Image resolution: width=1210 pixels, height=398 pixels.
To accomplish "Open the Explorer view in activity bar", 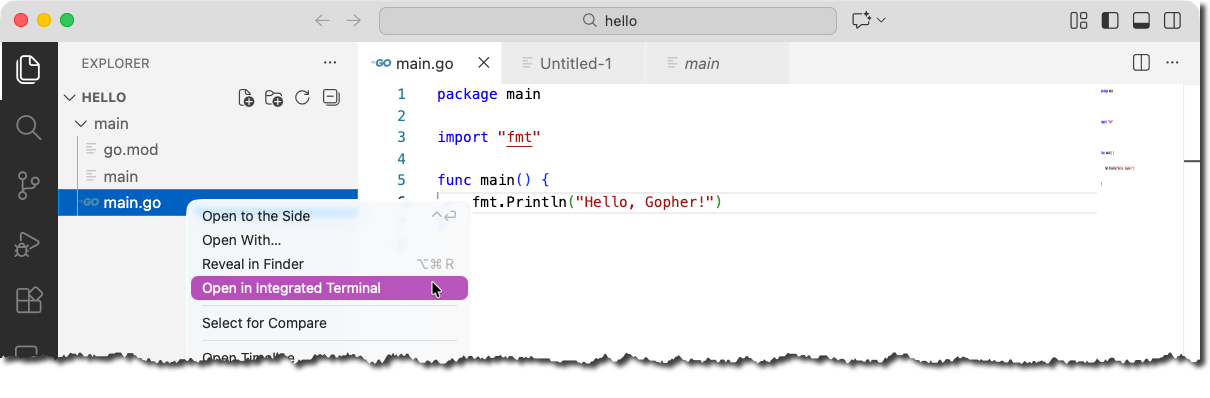I will (28, 69).
